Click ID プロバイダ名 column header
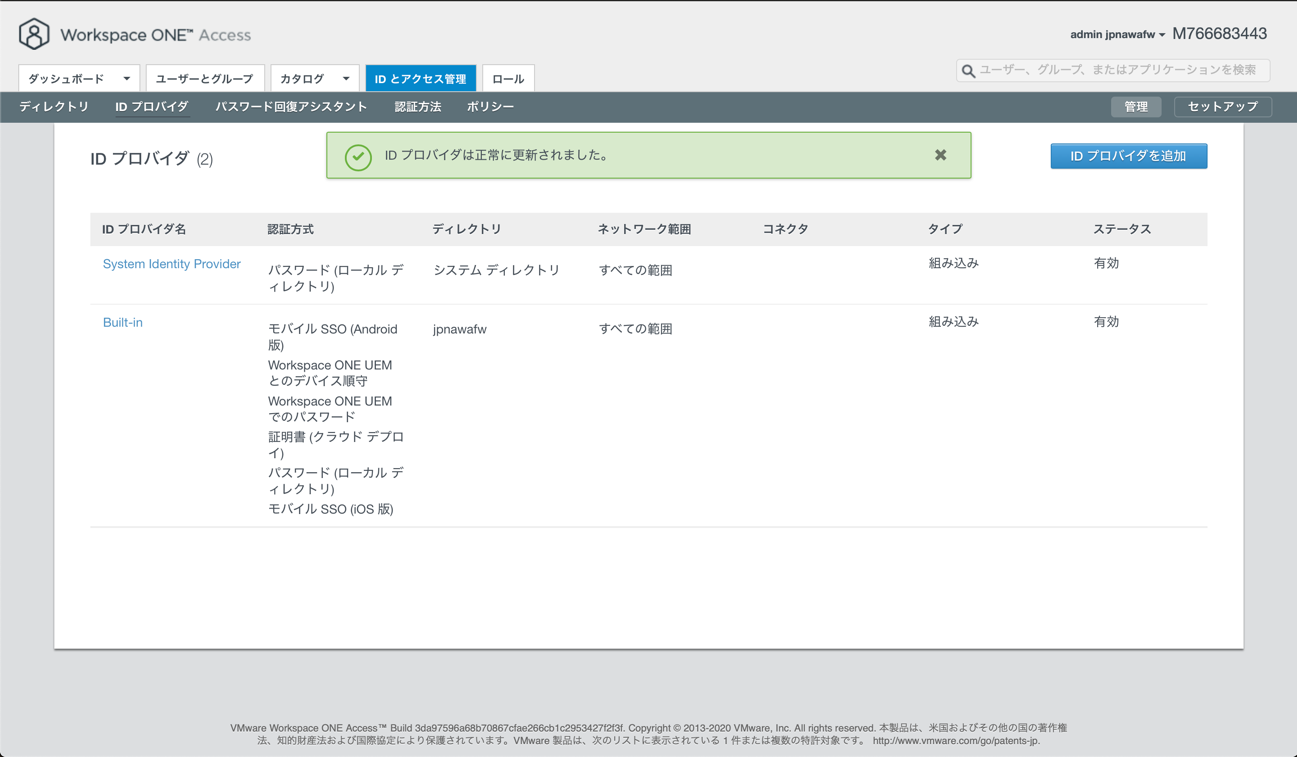The width and height of the screenshot is (1297, 757). (x=144, y=229)
